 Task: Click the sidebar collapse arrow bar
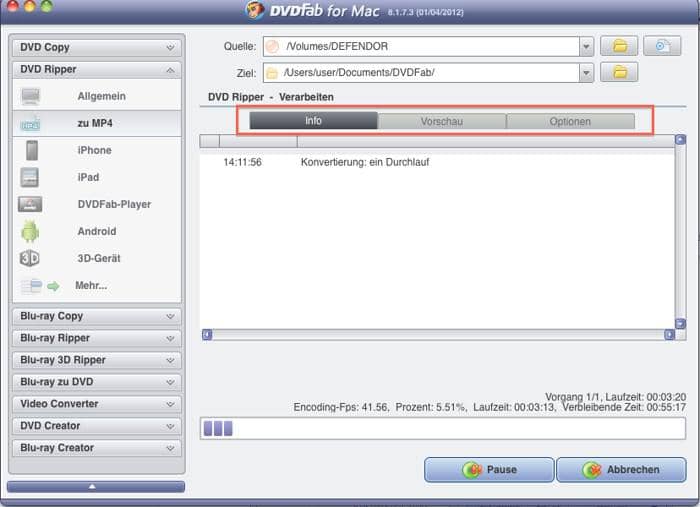(96, 486)
